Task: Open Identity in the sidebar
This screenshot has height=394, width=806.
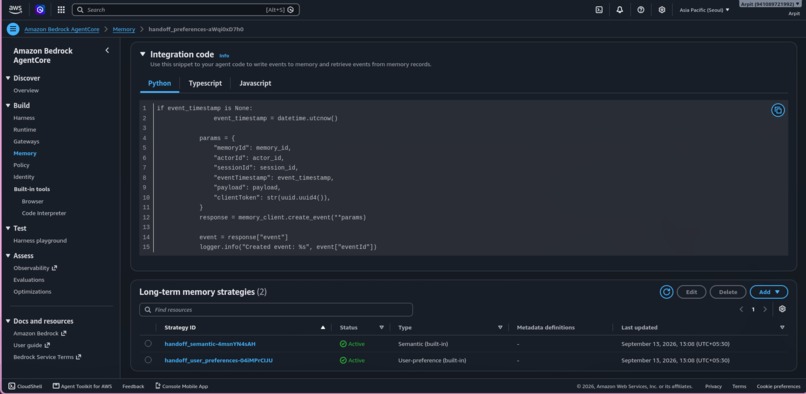Action: (x=24, y=177)
